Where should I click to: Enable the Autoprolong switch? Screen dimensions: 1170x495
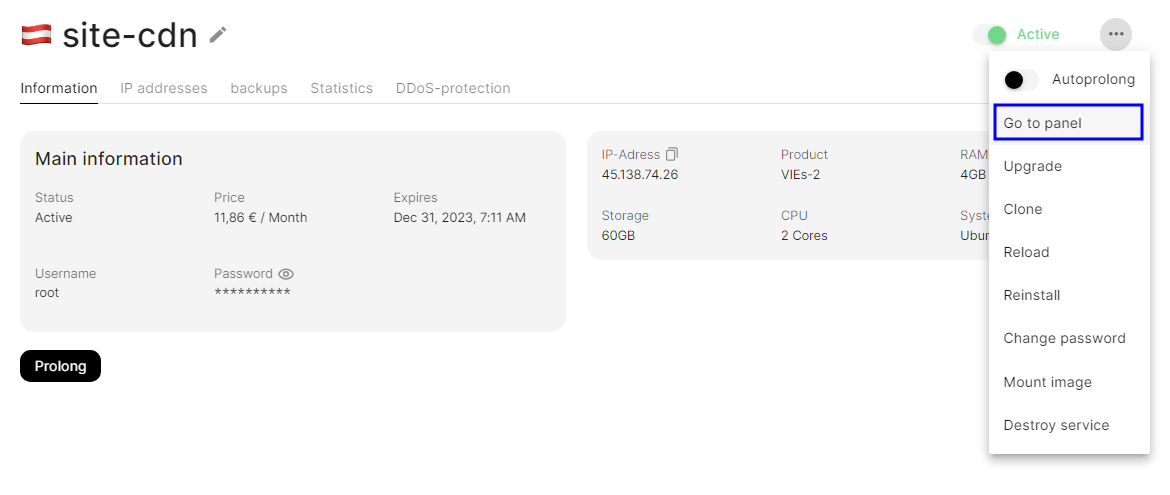[1021, 80]
